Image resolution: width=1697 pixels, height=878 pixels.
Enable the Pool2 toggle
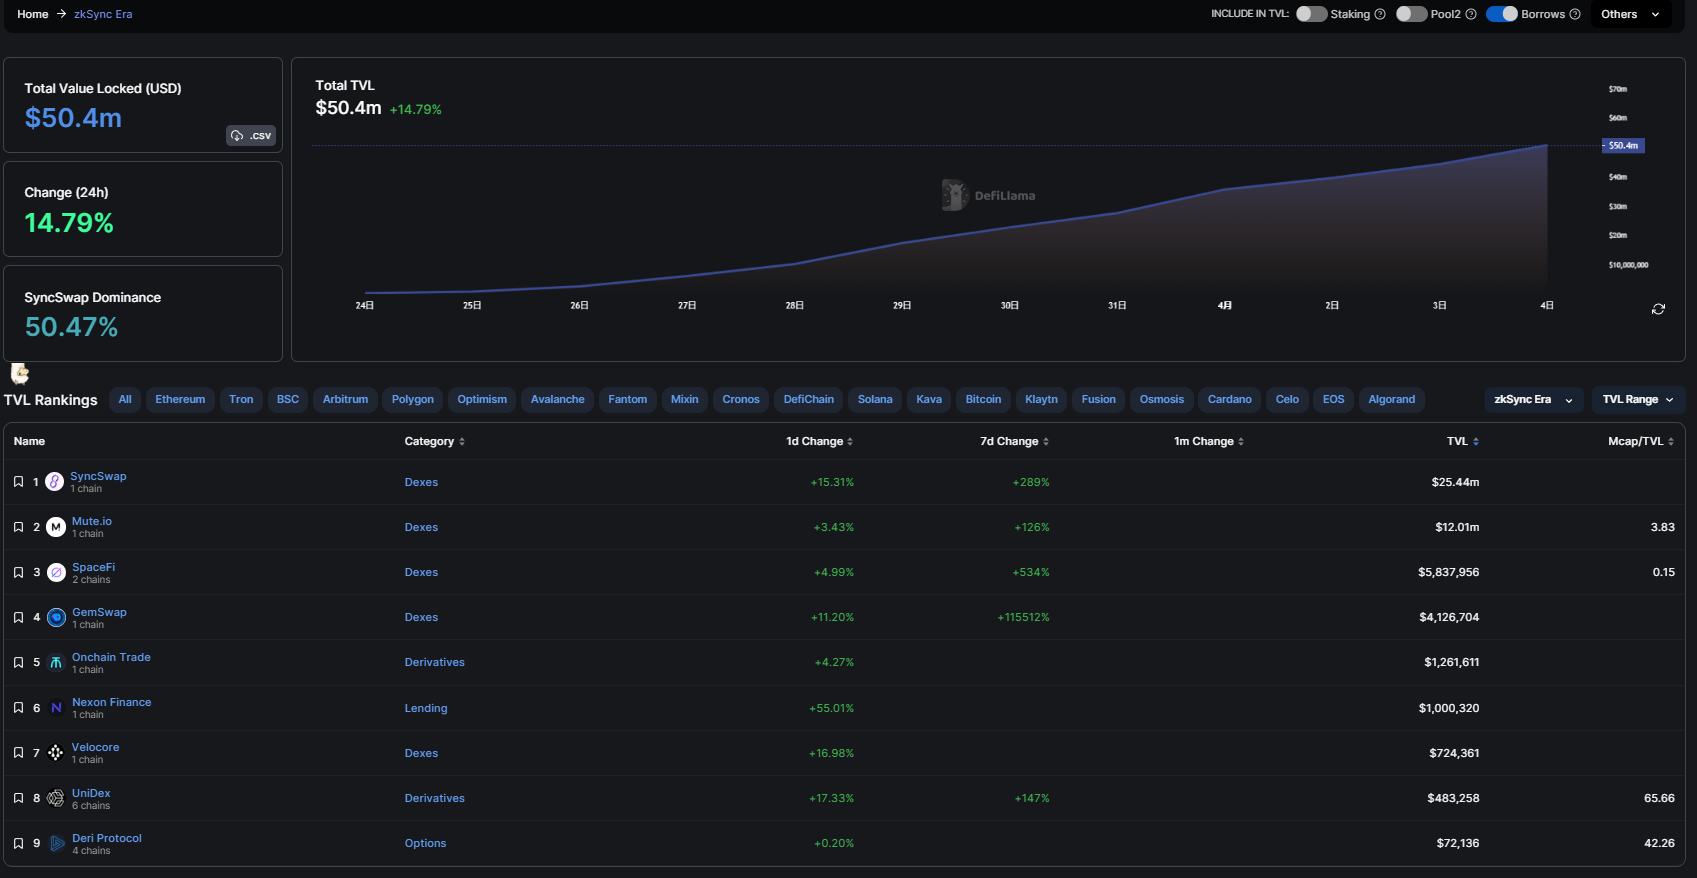coord(1411,14)
